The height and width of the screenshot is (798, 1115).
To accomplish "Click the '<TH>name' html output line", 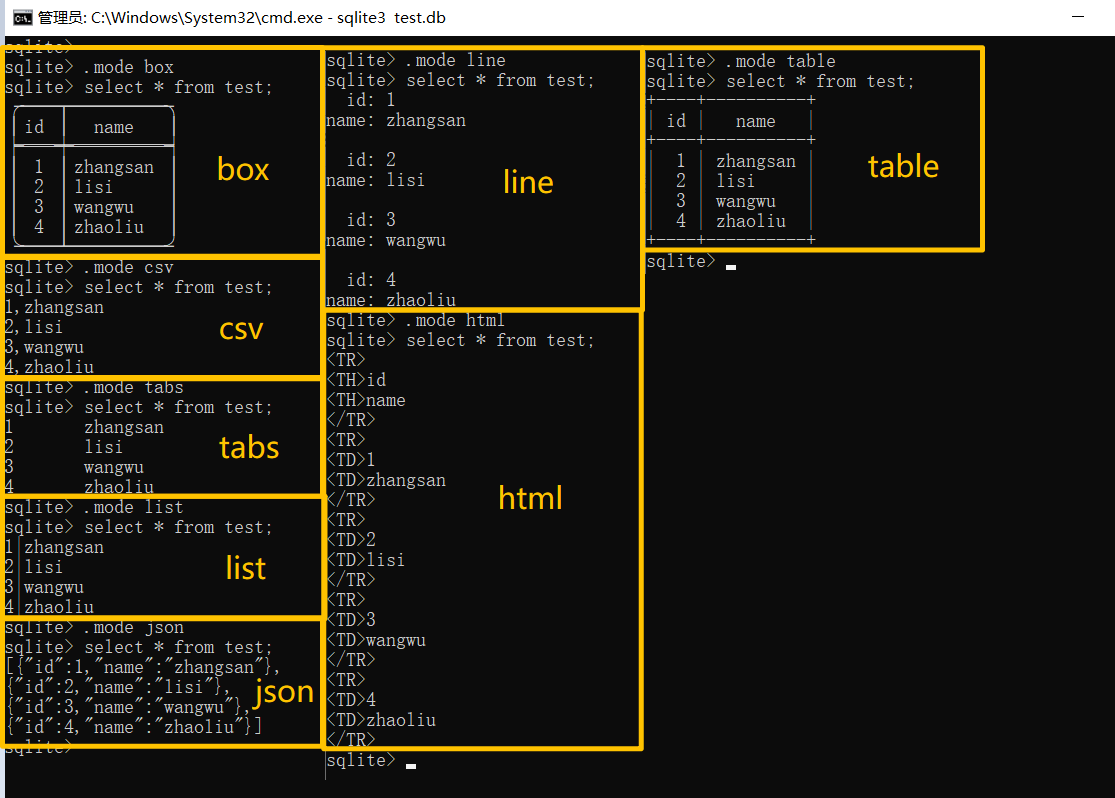I will (366, 400).
